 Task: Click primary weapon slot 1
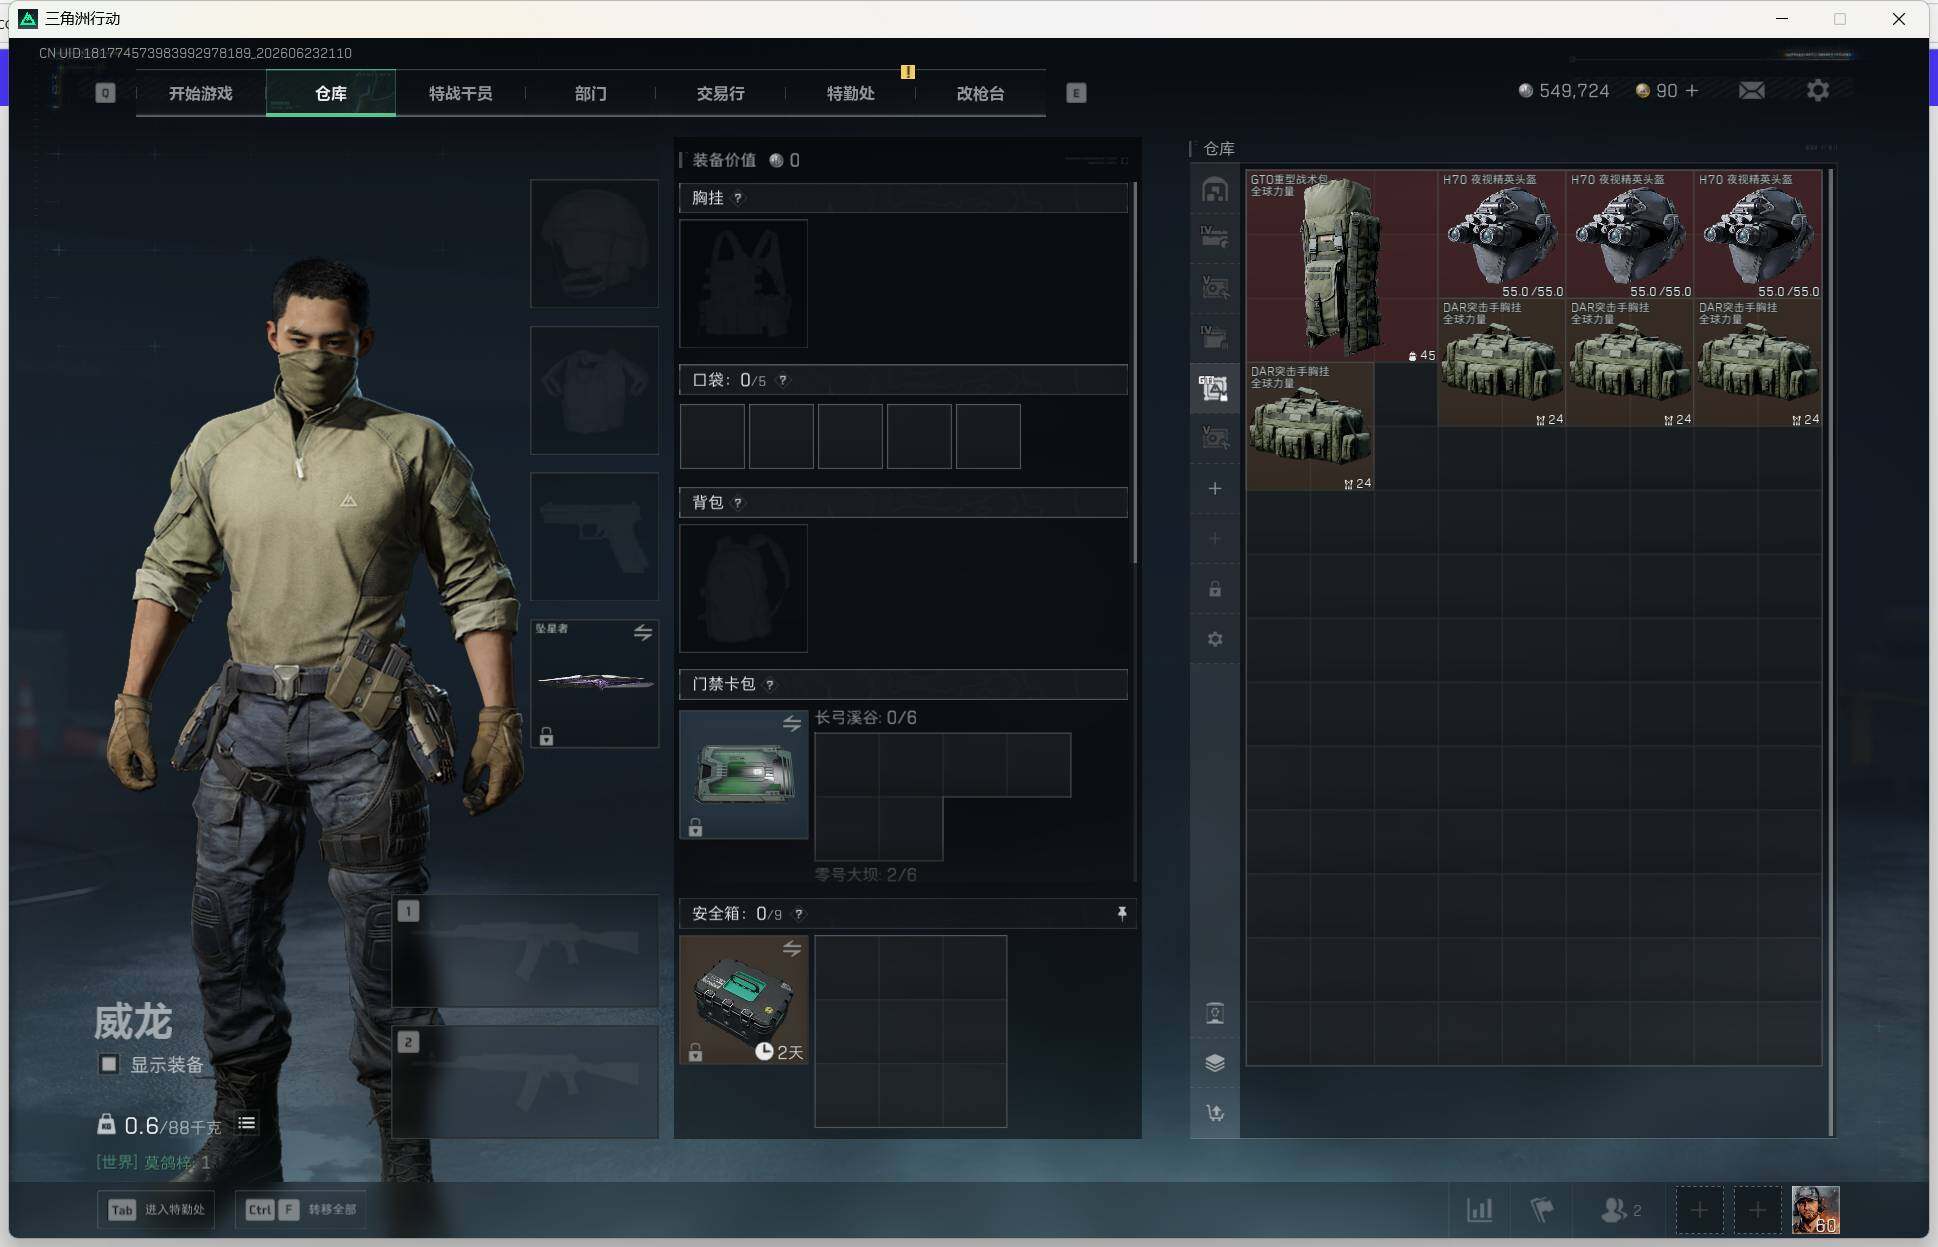(x=526, y=950)
